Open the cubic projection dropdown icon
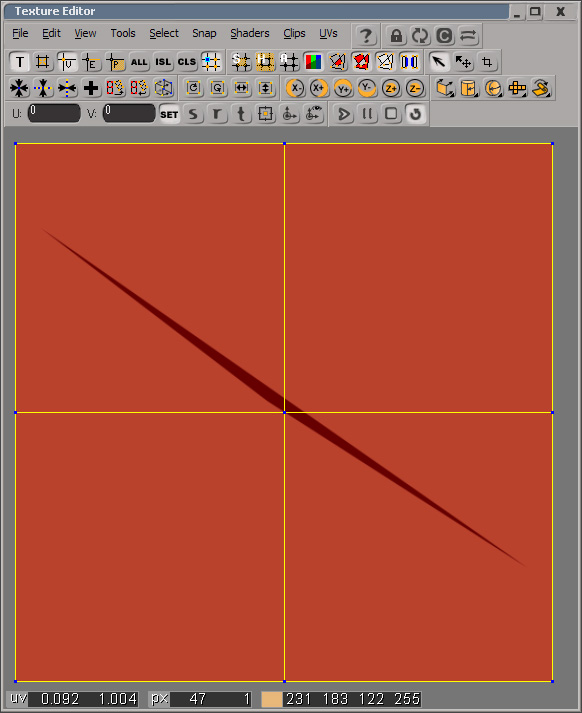 pos(445,88)
